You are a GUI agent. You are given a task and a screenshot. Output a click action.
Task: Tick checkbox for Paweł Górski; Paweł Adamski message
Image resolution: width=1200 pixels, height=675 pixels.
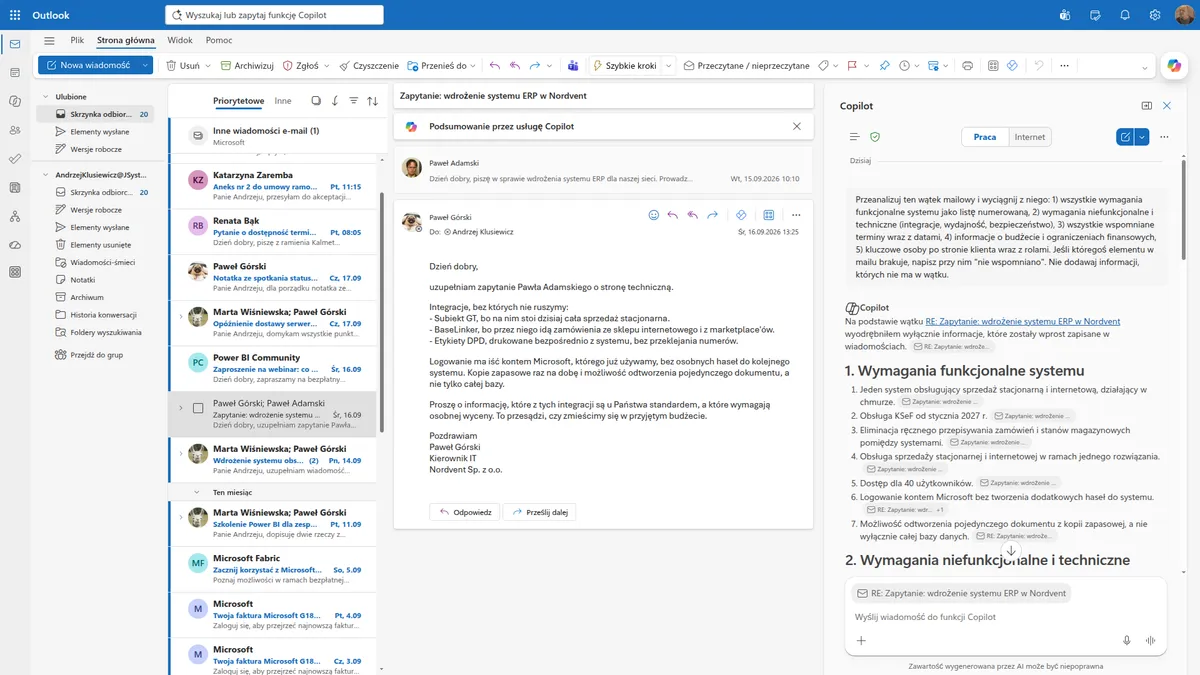click(x=198, y=408)
